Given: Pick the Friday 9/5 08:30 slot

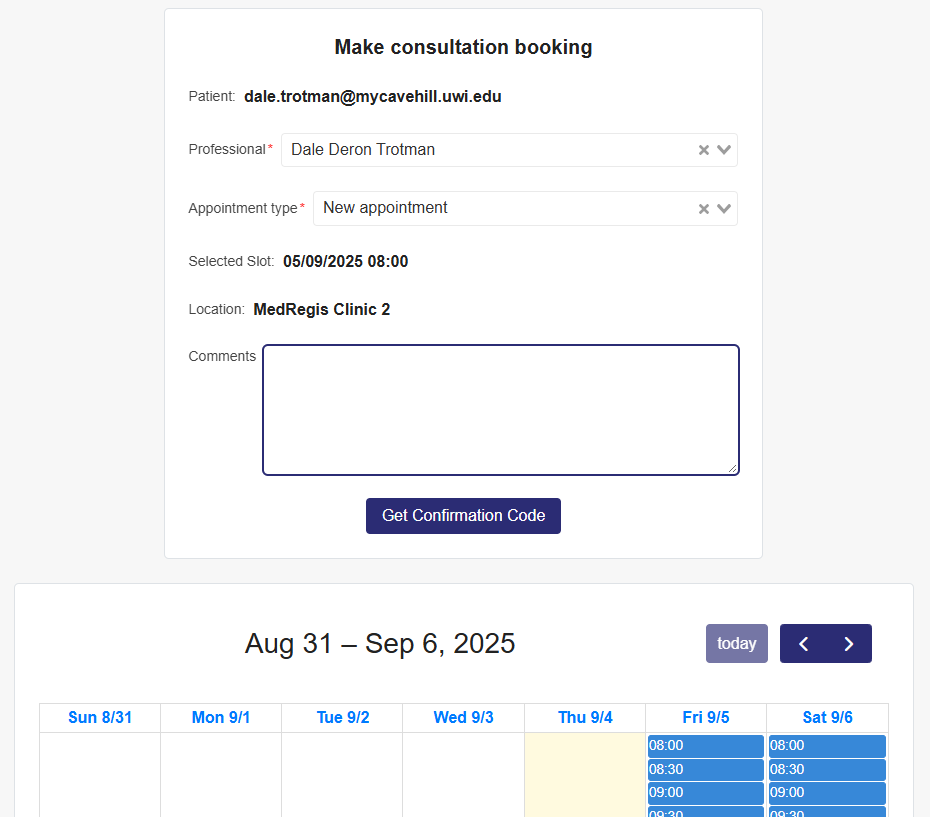Looking at the screenshot, I should (x=705, y=770).
